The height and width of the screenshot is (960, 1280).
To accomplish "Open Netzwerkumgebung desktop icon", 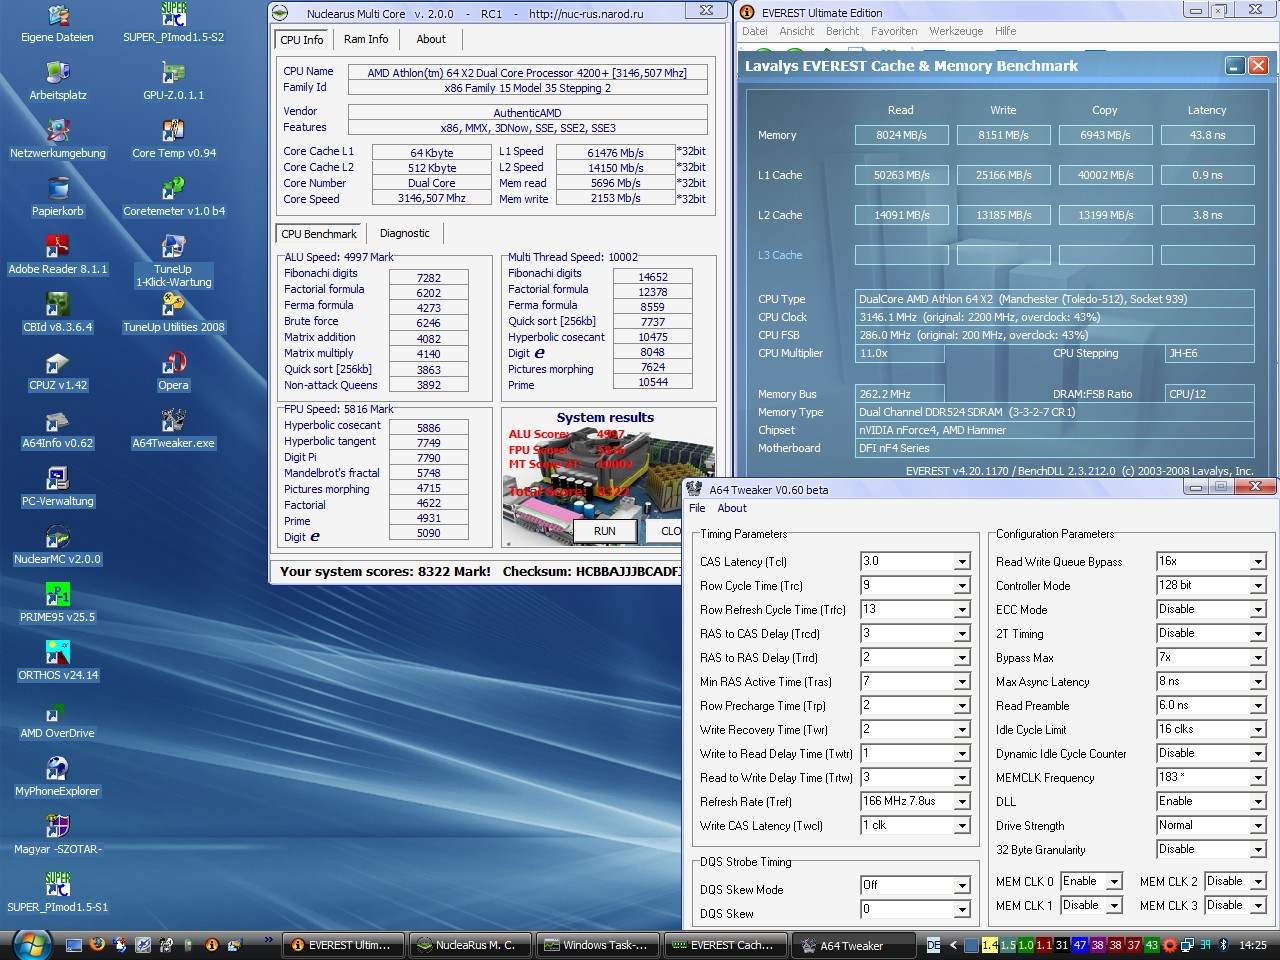I will coord(57,140).
